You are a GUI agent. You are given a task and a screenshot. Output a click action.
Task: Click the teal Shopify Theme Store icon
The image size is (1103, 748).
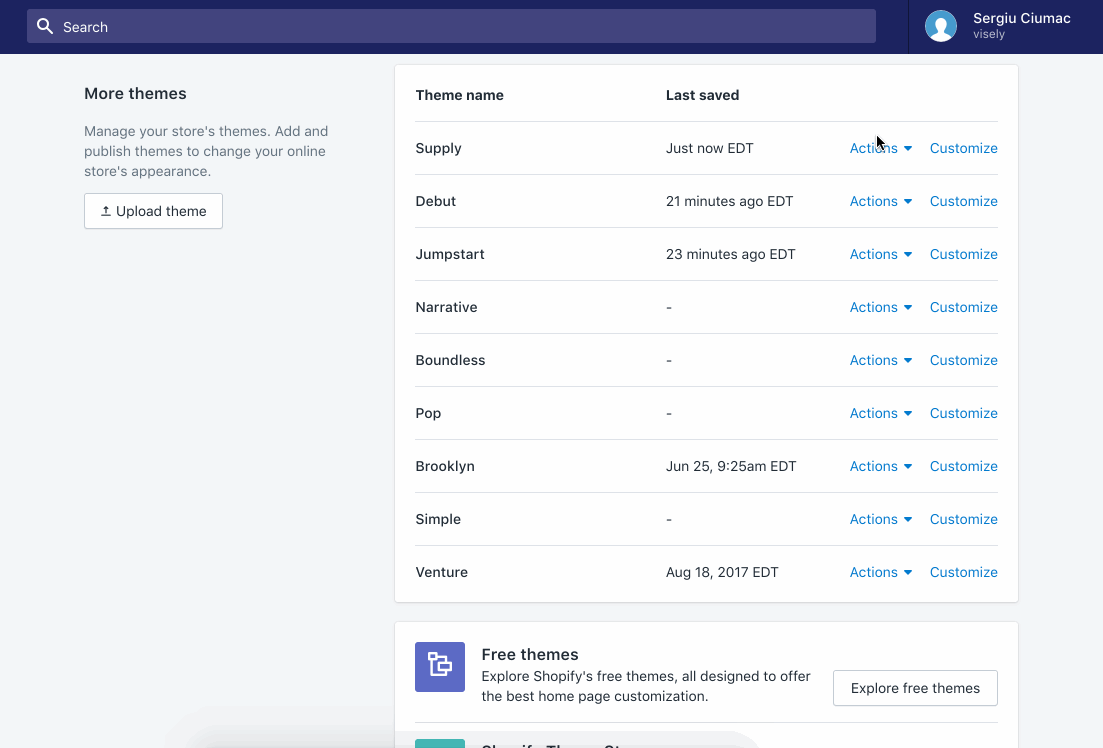click(x=440, y=743)
